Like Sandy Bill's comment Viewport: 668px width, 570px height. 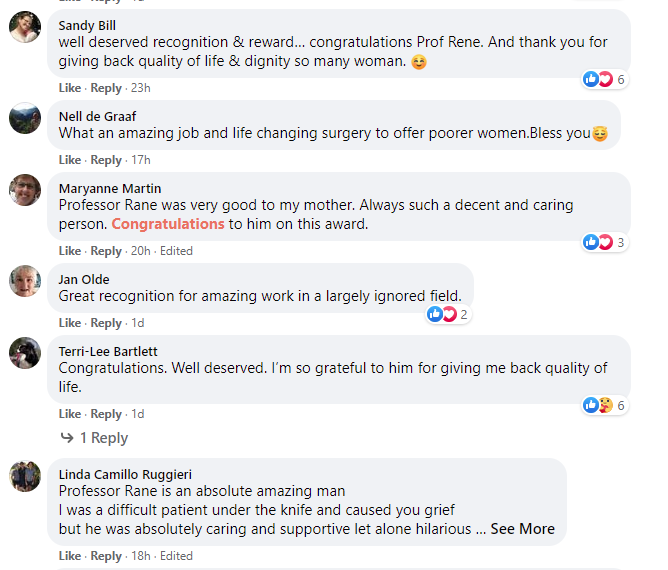[x=69, y=88]
